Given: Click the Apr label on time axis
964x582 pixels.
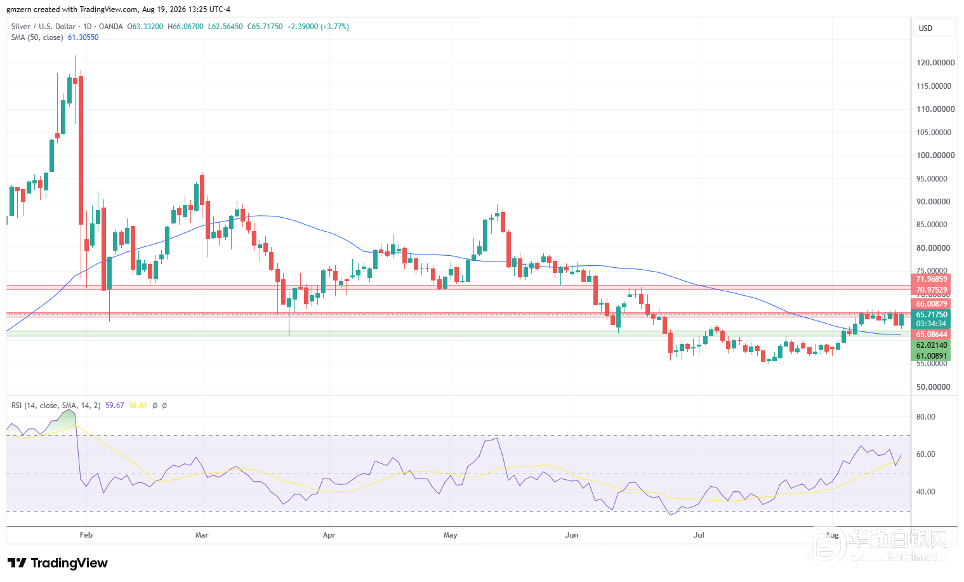Looking at the screenshot, I should tap(329, 535).
